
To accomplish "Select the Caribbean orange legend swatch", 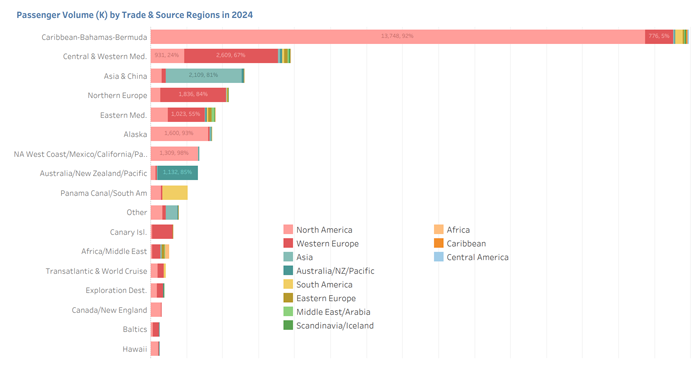I will pos(438,243).
